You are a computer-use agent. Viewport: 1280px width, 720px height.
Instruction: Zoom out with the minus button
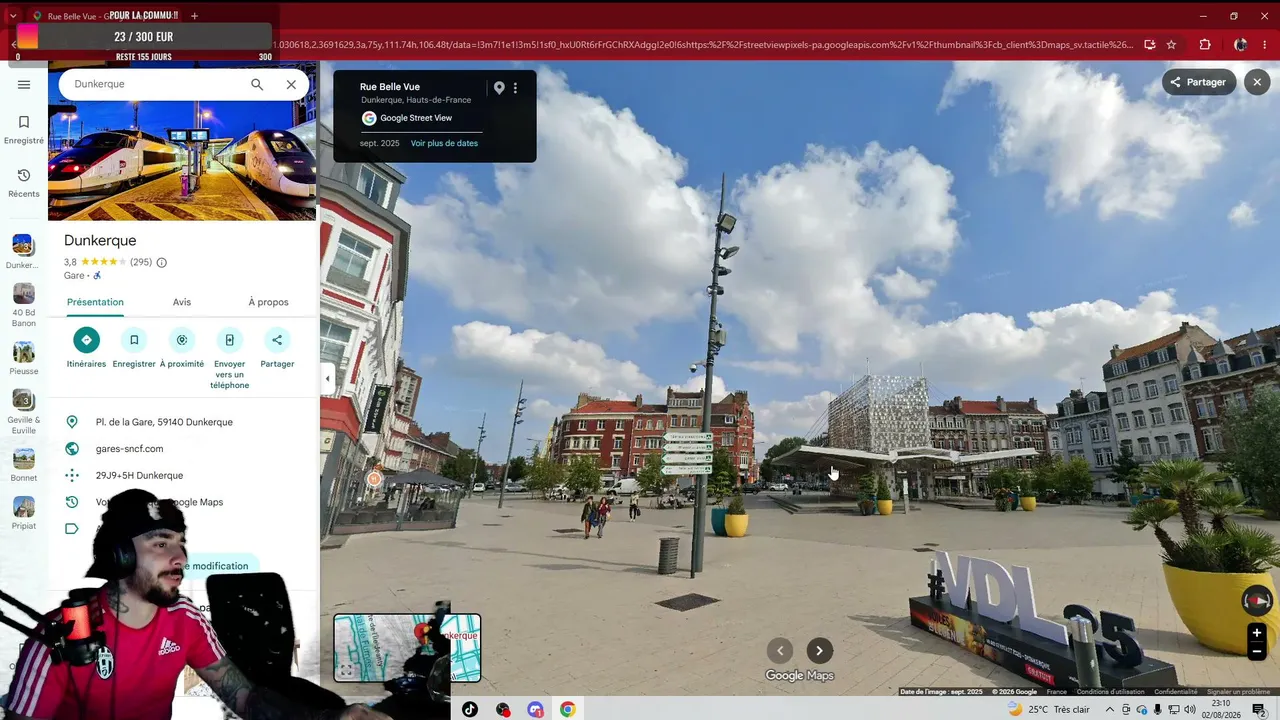(x=1257, y=651)
